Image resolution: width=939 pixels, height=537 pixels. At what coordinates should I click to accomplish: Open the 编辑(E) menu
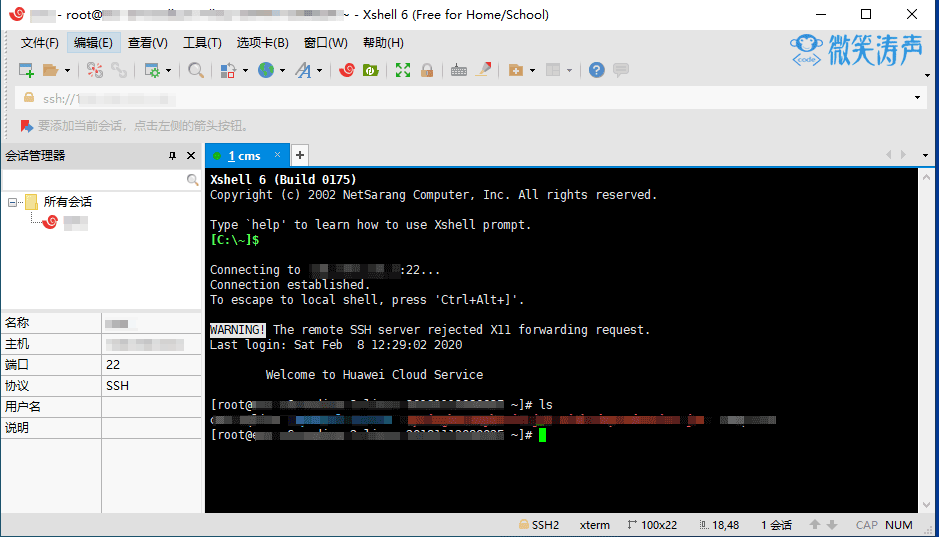[x=93, y=43]
